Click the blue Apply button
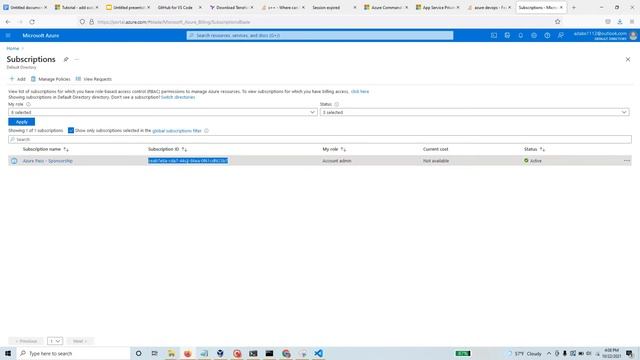The image size is (640, 360). point(22,122)
